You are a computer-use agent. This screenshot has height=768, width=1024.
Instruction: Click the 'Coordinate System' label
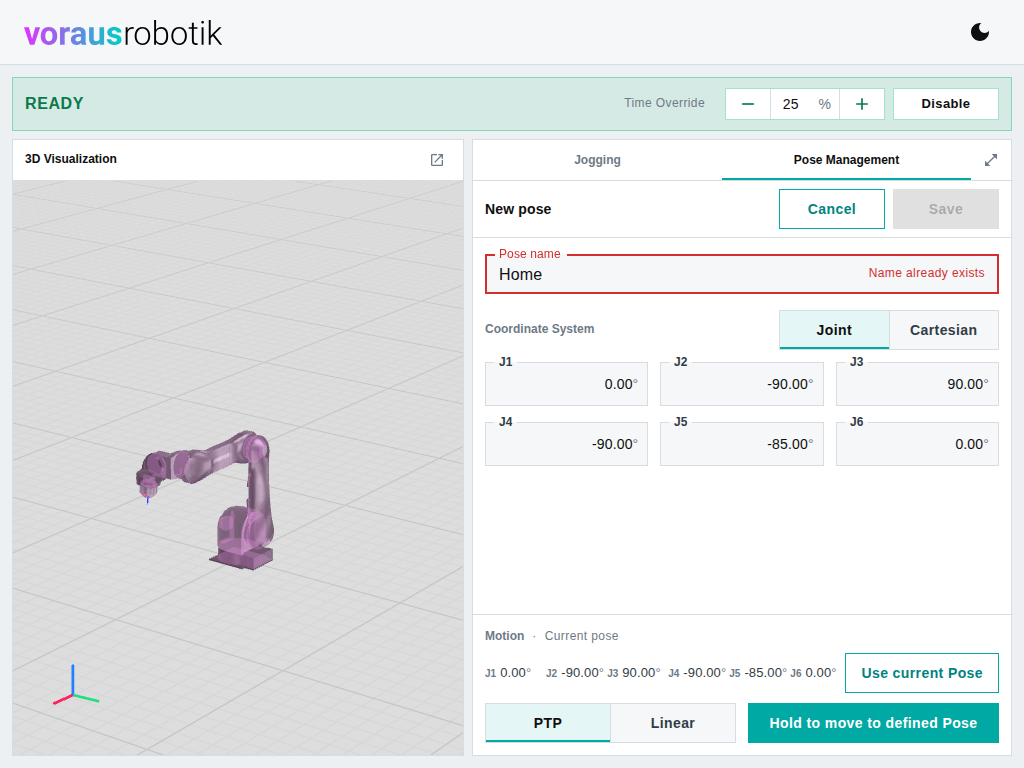[539, 329]
